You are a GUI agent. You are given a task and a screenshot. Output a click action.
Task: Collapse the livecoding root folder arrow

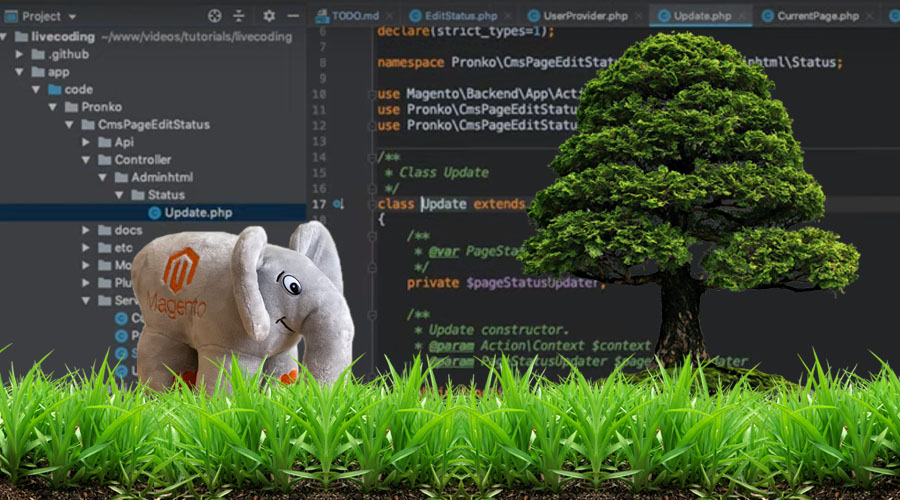pos(4,37)
